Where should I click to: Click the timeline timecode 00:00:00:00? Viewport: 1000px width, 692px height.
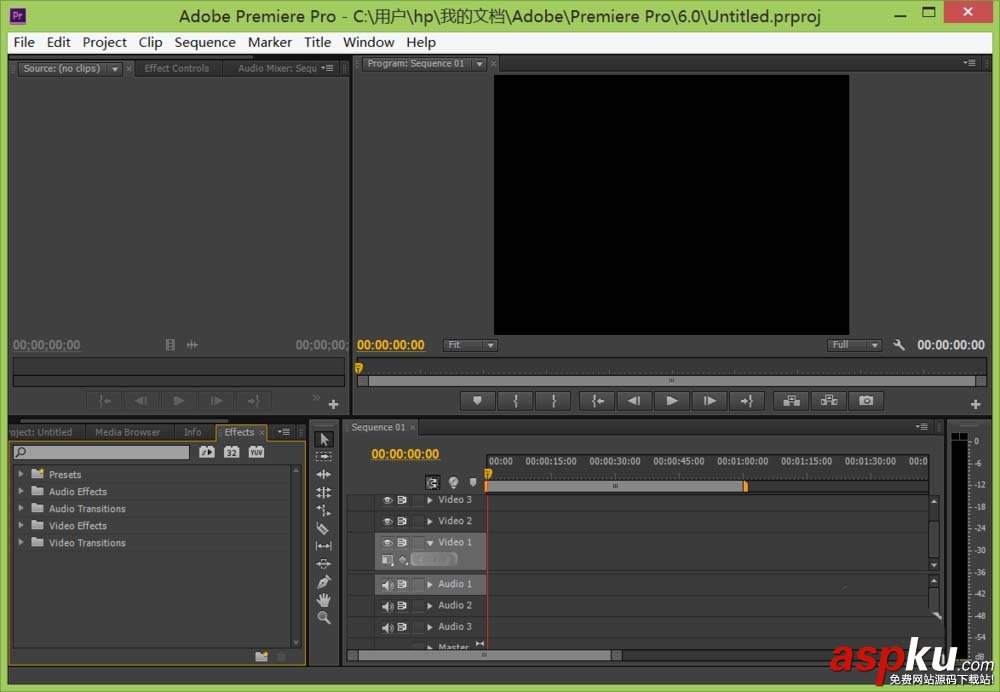405,454
